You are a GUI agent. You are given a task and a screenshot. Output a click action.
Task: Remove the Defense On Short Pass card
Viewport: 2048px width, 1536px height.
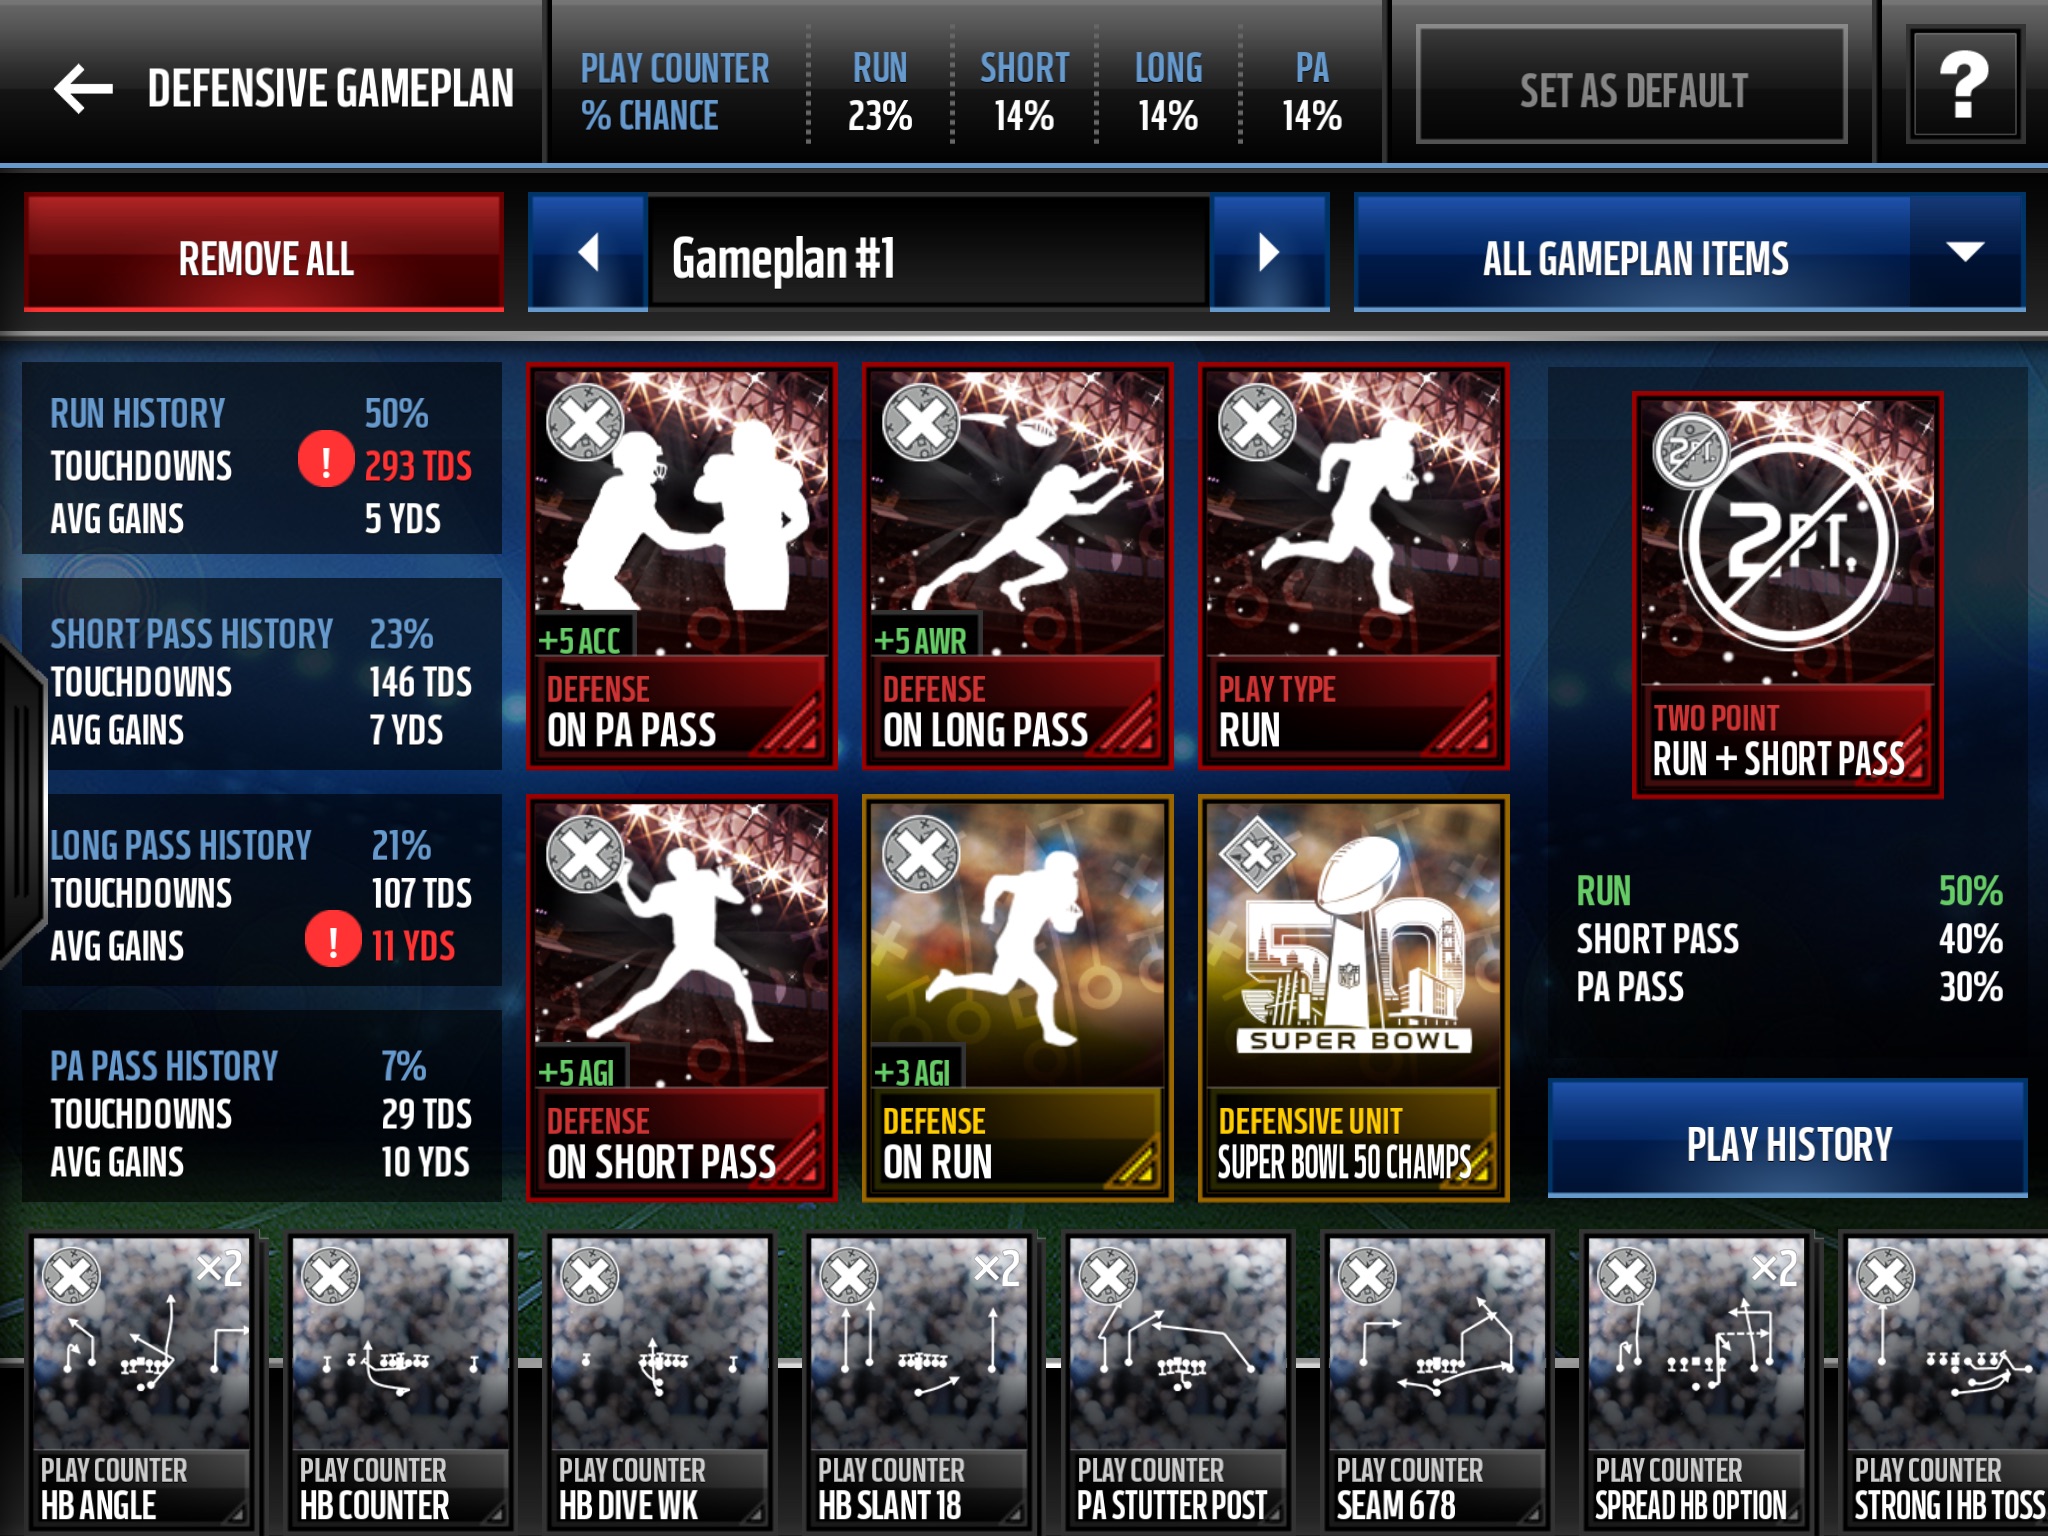click(x=585, y=855)
